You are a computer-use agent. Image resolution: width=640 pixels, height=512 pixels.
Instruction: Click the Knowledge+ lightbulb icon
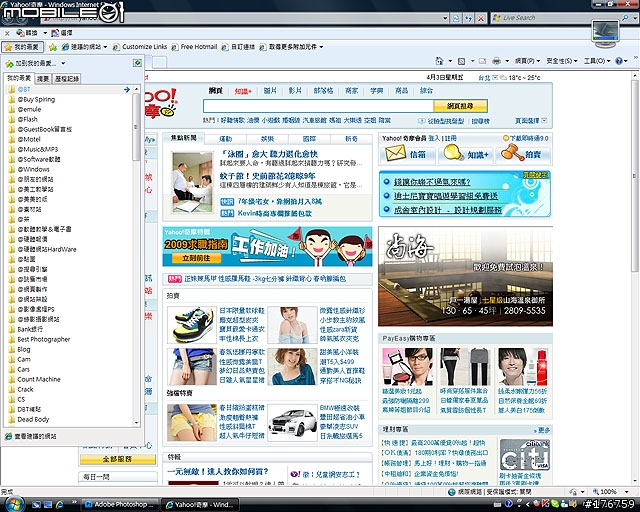coord(453,154)
